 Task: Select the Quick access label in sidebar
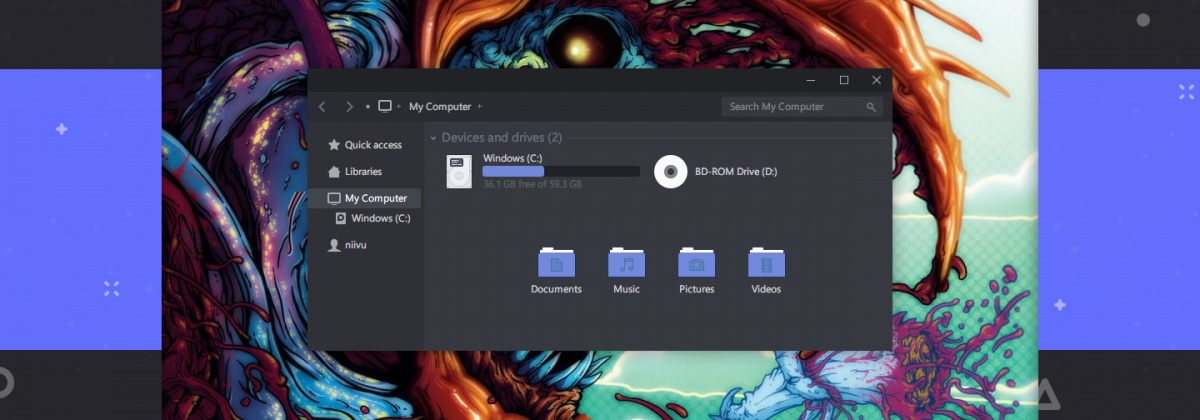click(x=373, y=145)
